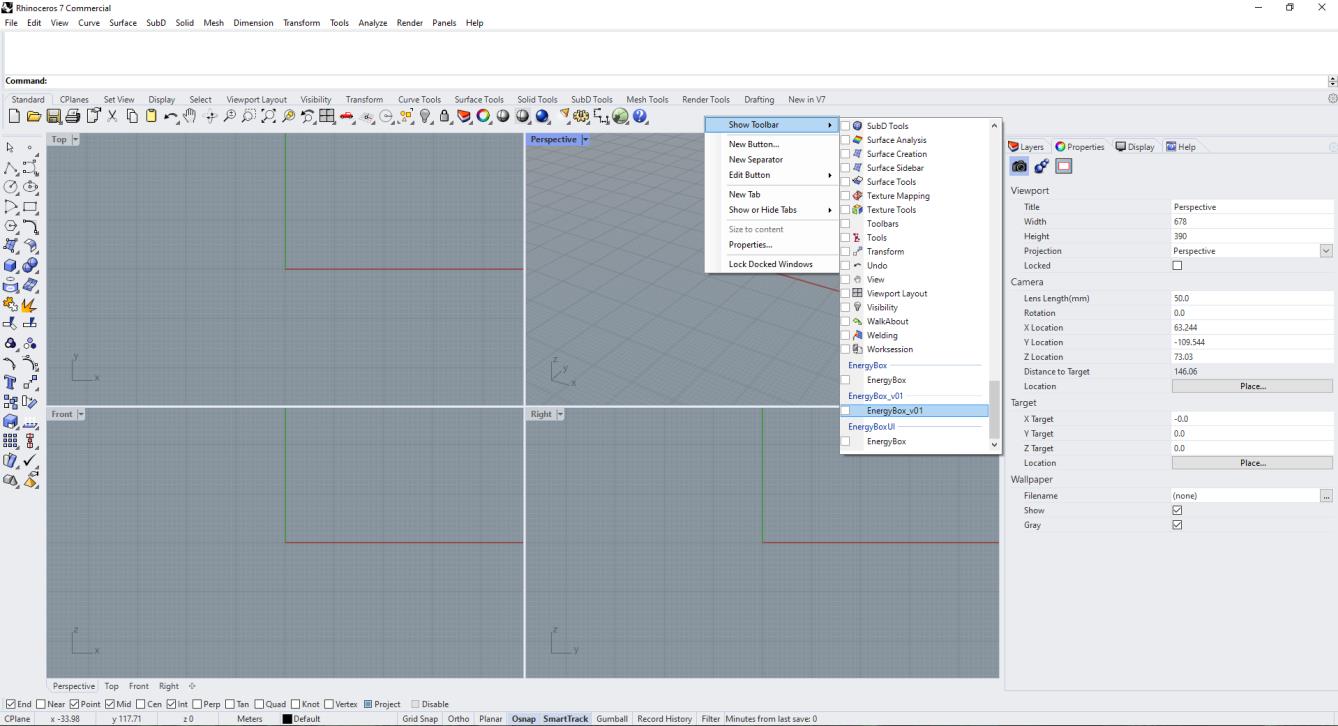The height and width of the screenshot is (726, 1338).
Task: Tick the EnergyBox_v01 toolbar checkbox
Action: pyautogui.click(x=846, y=411)
